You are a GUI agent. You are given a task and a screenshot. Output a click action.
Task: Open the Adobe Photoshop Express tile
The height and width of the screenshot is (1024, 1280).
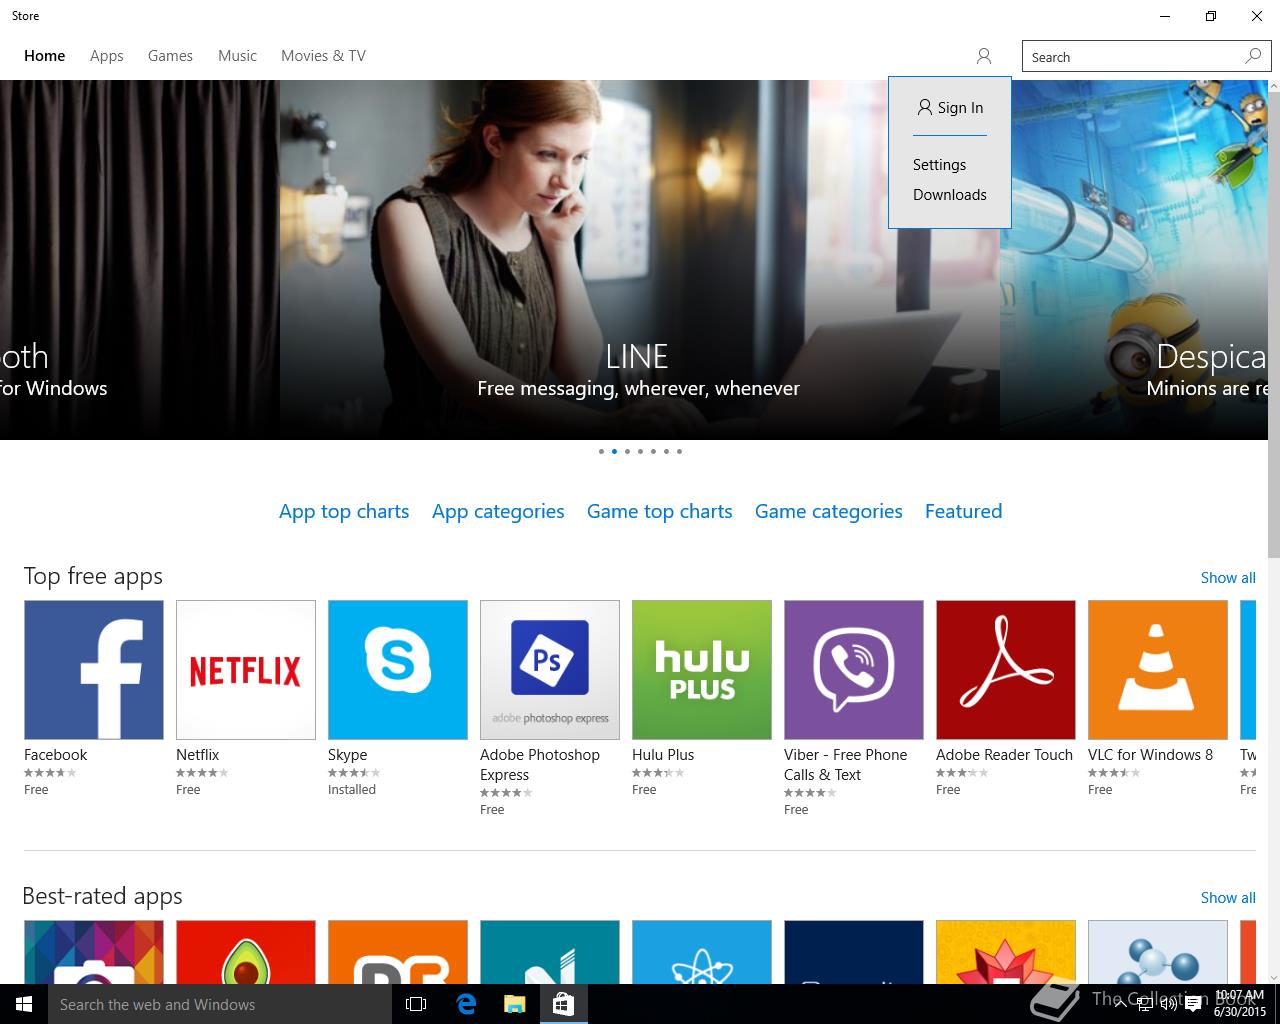[x=550, y=670]
